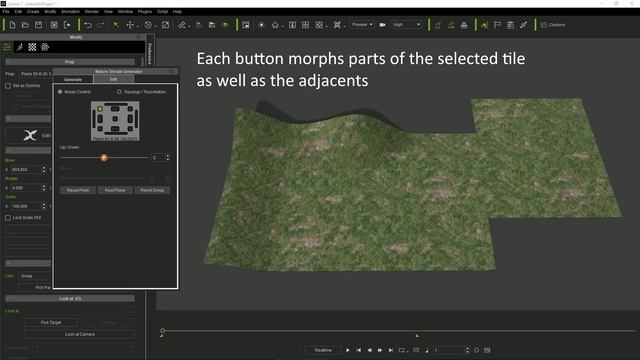Click the Export icon in the toolbar
Image resolution: width=640 pixels, height=360 pixels.
tap(67, 25)
